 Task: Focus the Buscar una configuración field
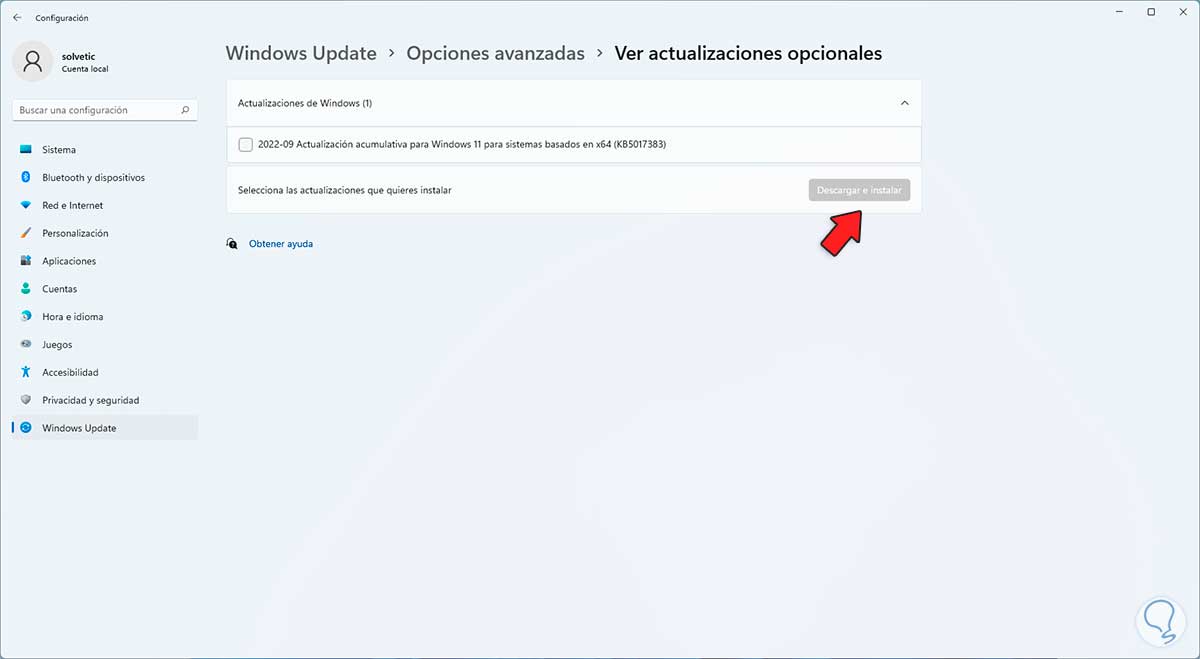click(104, 110)
